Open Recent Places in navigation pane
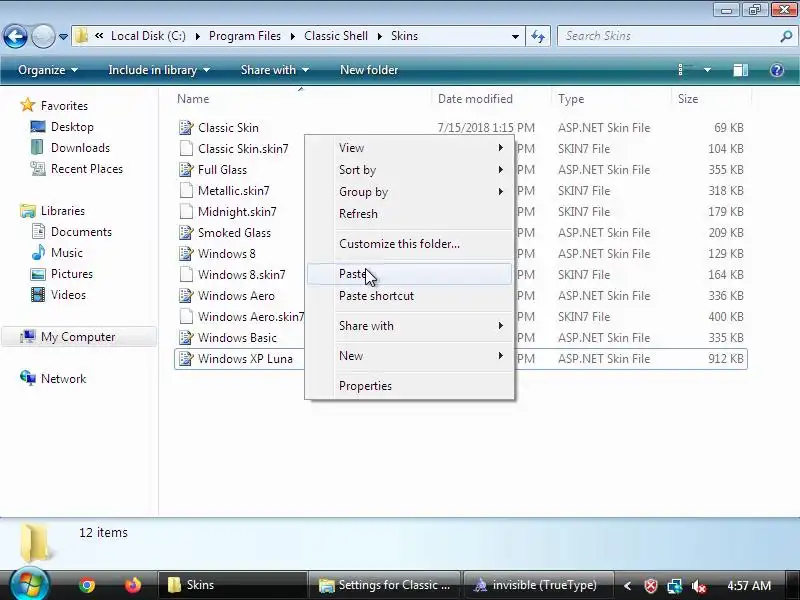The image size is (800, 600). click(x=87, y=169)
